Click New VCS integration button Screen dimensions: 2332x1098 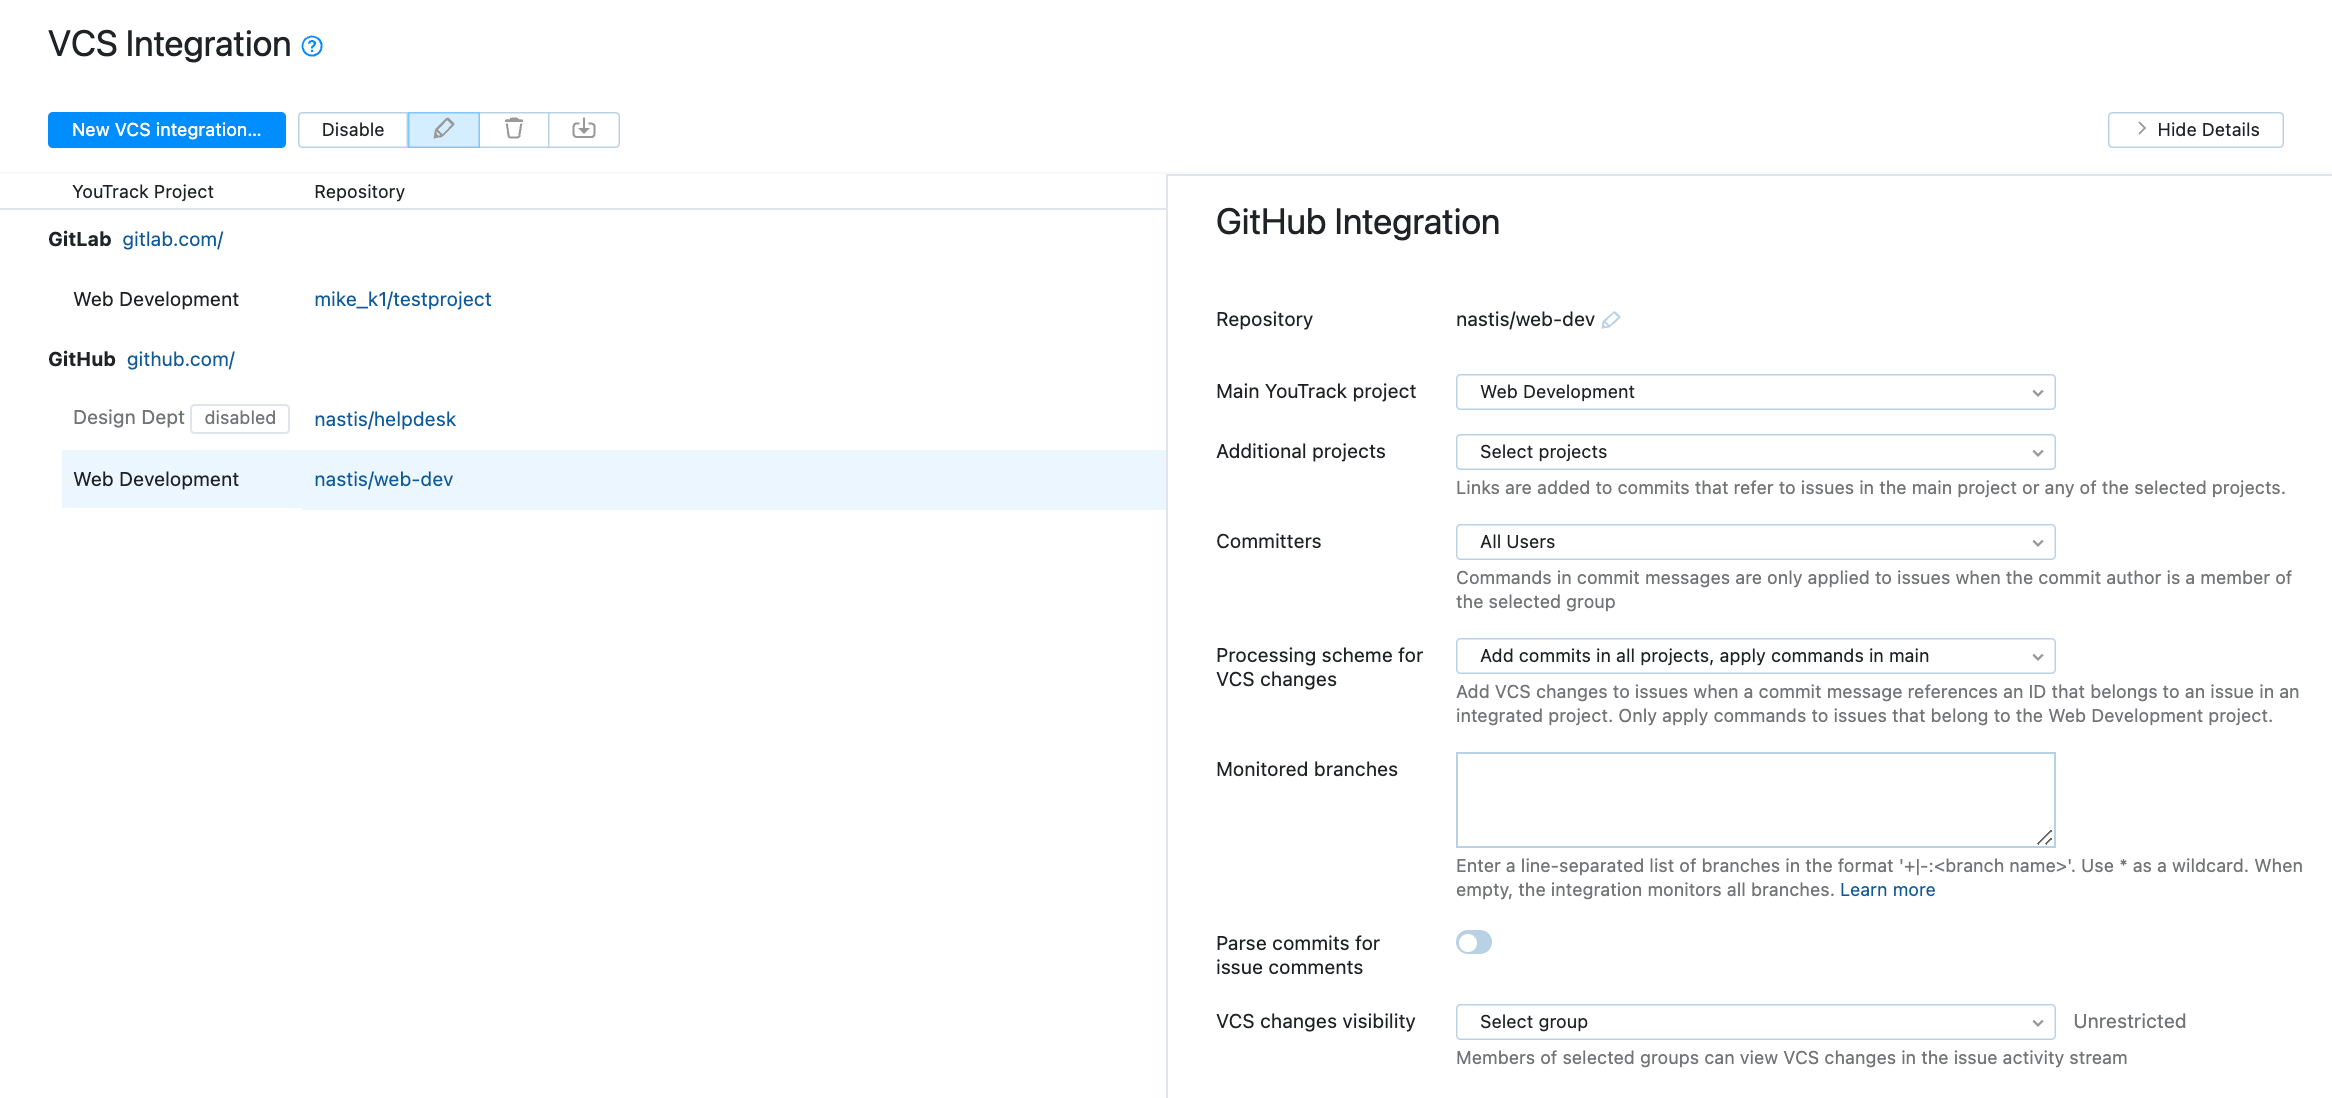click(x=166, y=129)
